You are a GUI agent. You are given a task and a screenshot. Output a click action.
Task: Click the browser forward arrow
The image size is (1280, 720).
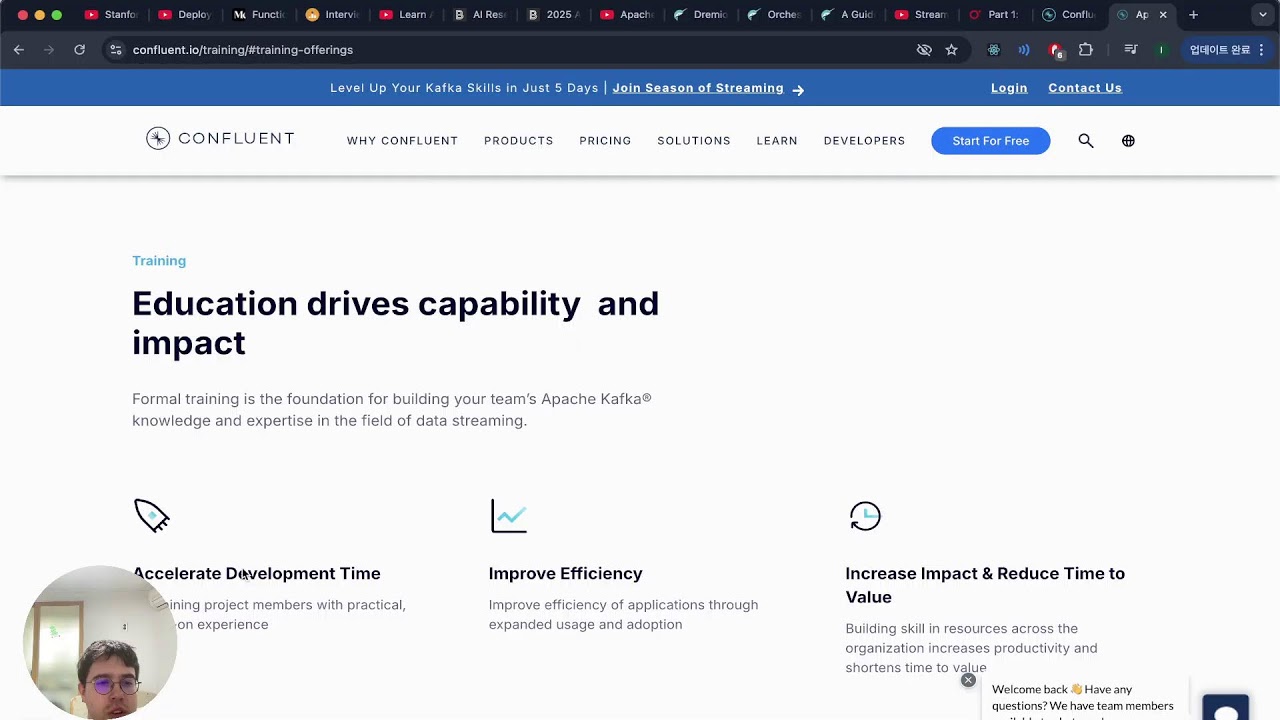[x=48, y=49]
